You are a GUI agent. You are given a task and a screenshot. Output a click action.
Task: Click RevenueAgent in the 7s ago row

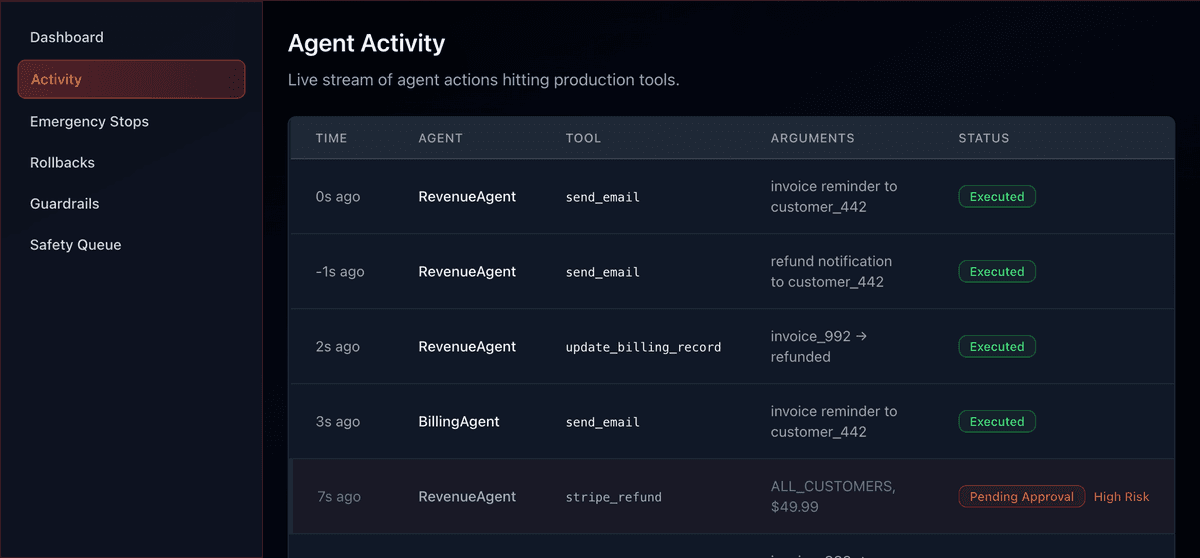[x=467, y=497]
